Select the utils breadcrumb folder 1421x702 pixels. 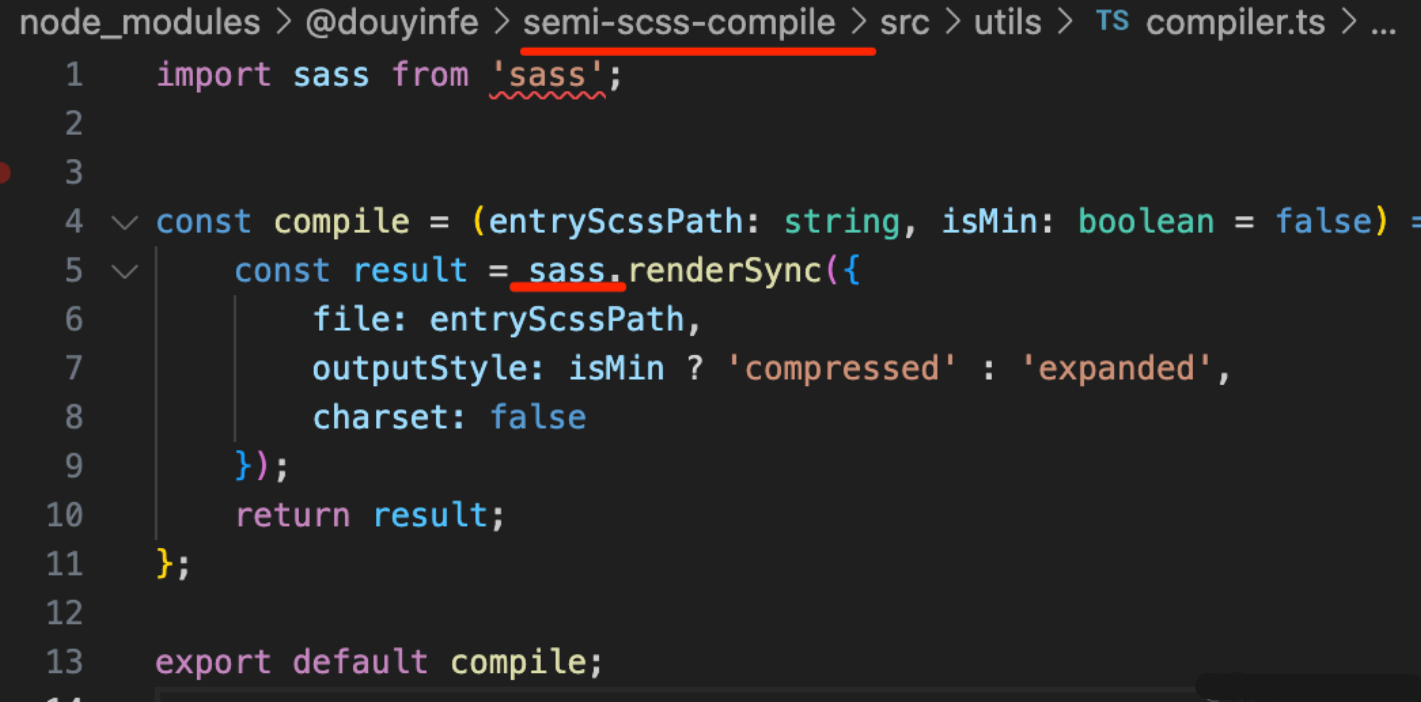coord(1007,22)
